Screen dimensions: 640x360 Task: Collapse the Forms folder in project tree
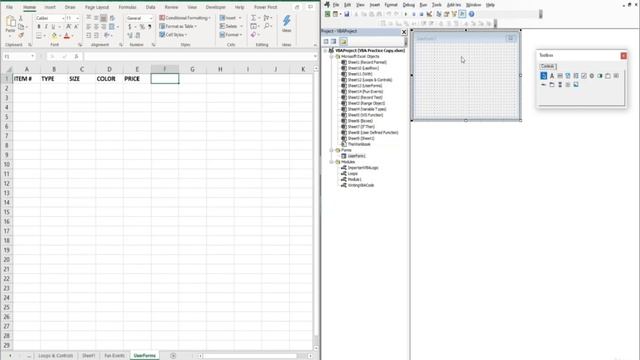coord(331,150)
